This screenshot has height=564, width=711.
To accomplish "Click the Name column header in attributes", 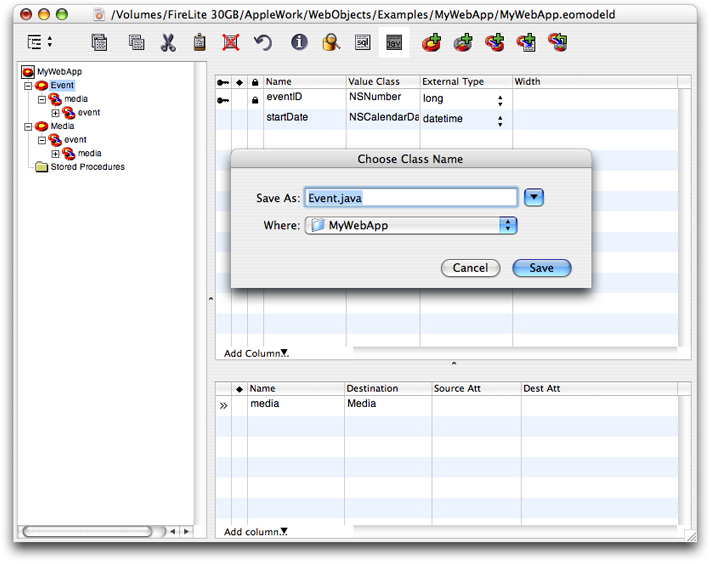I will [x=305, y=82].
